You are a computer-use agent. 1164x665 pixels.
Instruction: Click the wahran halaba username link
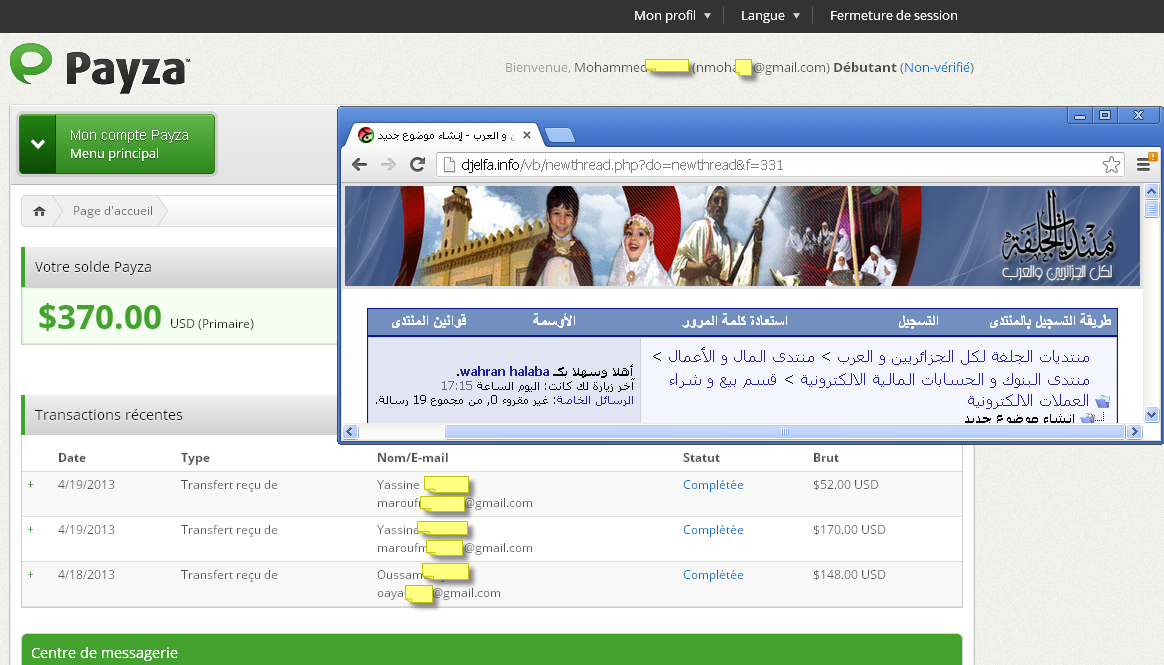coord(505,372)
